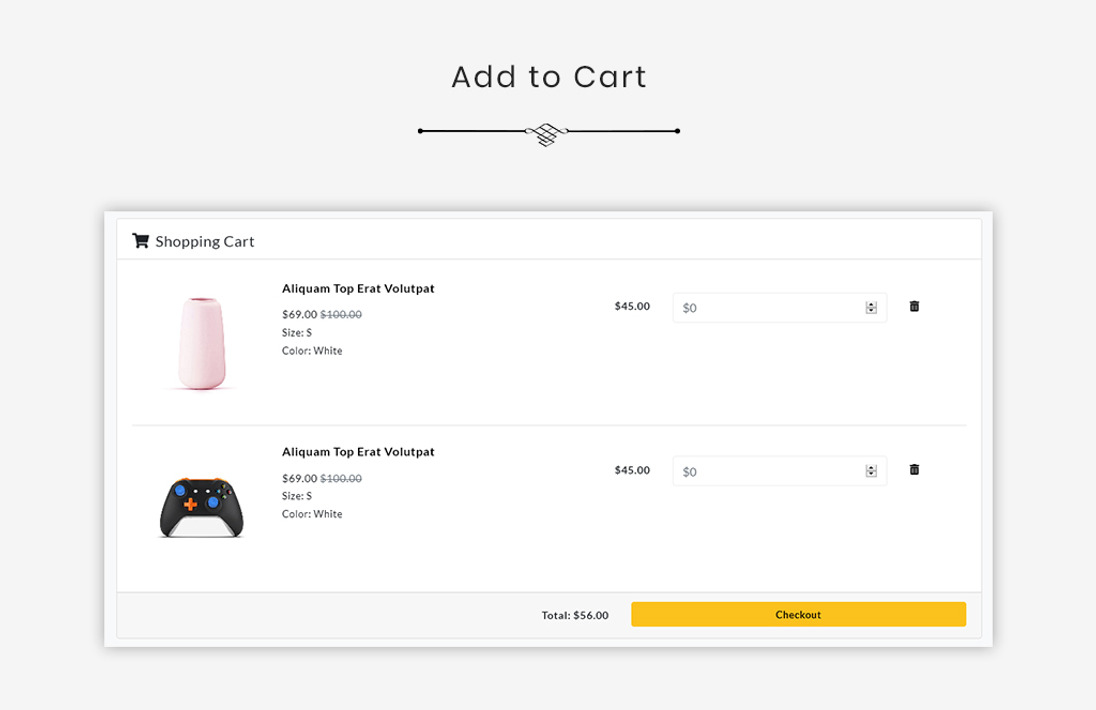This screenshot has height=710, width=1096.
Task: Open the first Aliquam Top Erat Volutpat title
Action: (358, 289)
